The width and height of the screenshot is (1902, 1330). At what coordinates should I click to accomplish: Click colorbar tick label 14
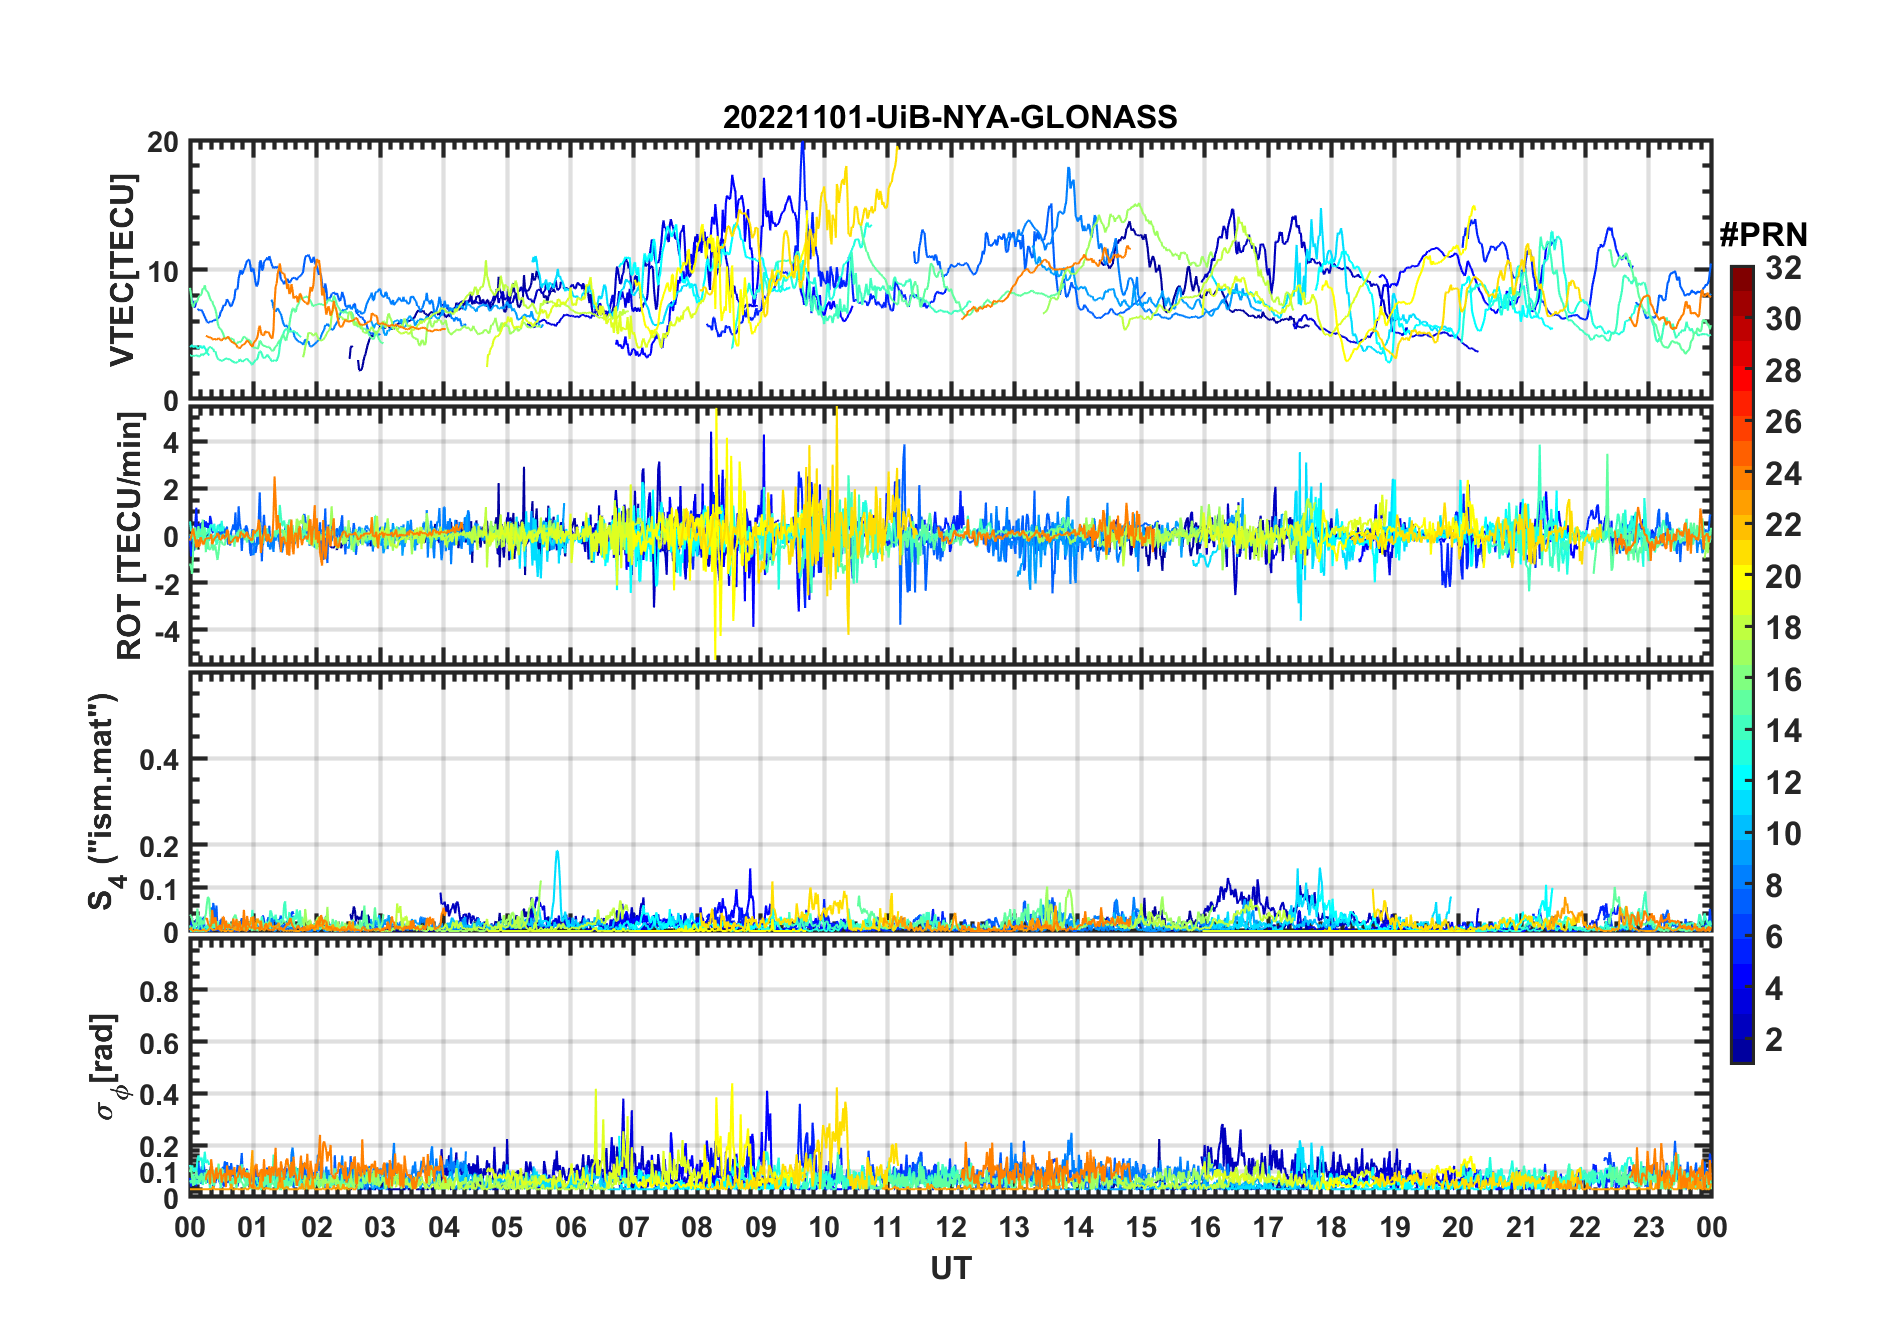pyautogui.click(x=1783, y=731)
